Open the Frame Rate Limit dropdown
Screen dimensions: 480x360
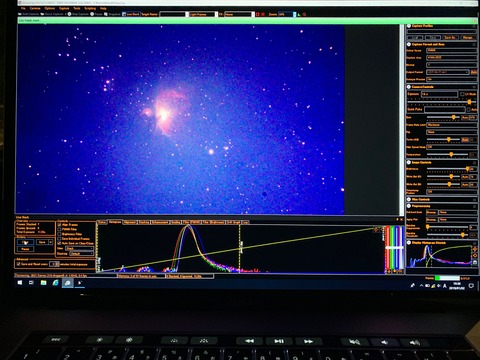point(452,125)
